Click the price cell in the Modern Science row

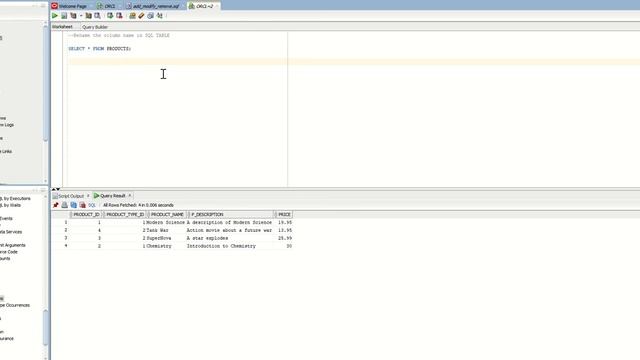click(x=284, y=222)
